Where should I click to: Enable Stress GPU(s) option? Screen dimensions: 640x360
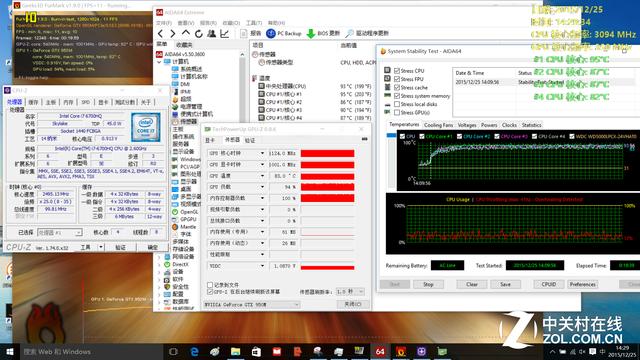click(x=397, y=112)
